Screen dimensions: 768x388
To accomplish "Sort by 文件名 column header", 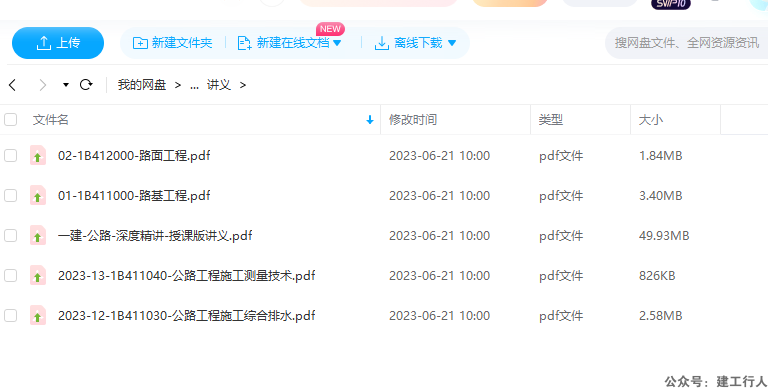I will 50,120.
